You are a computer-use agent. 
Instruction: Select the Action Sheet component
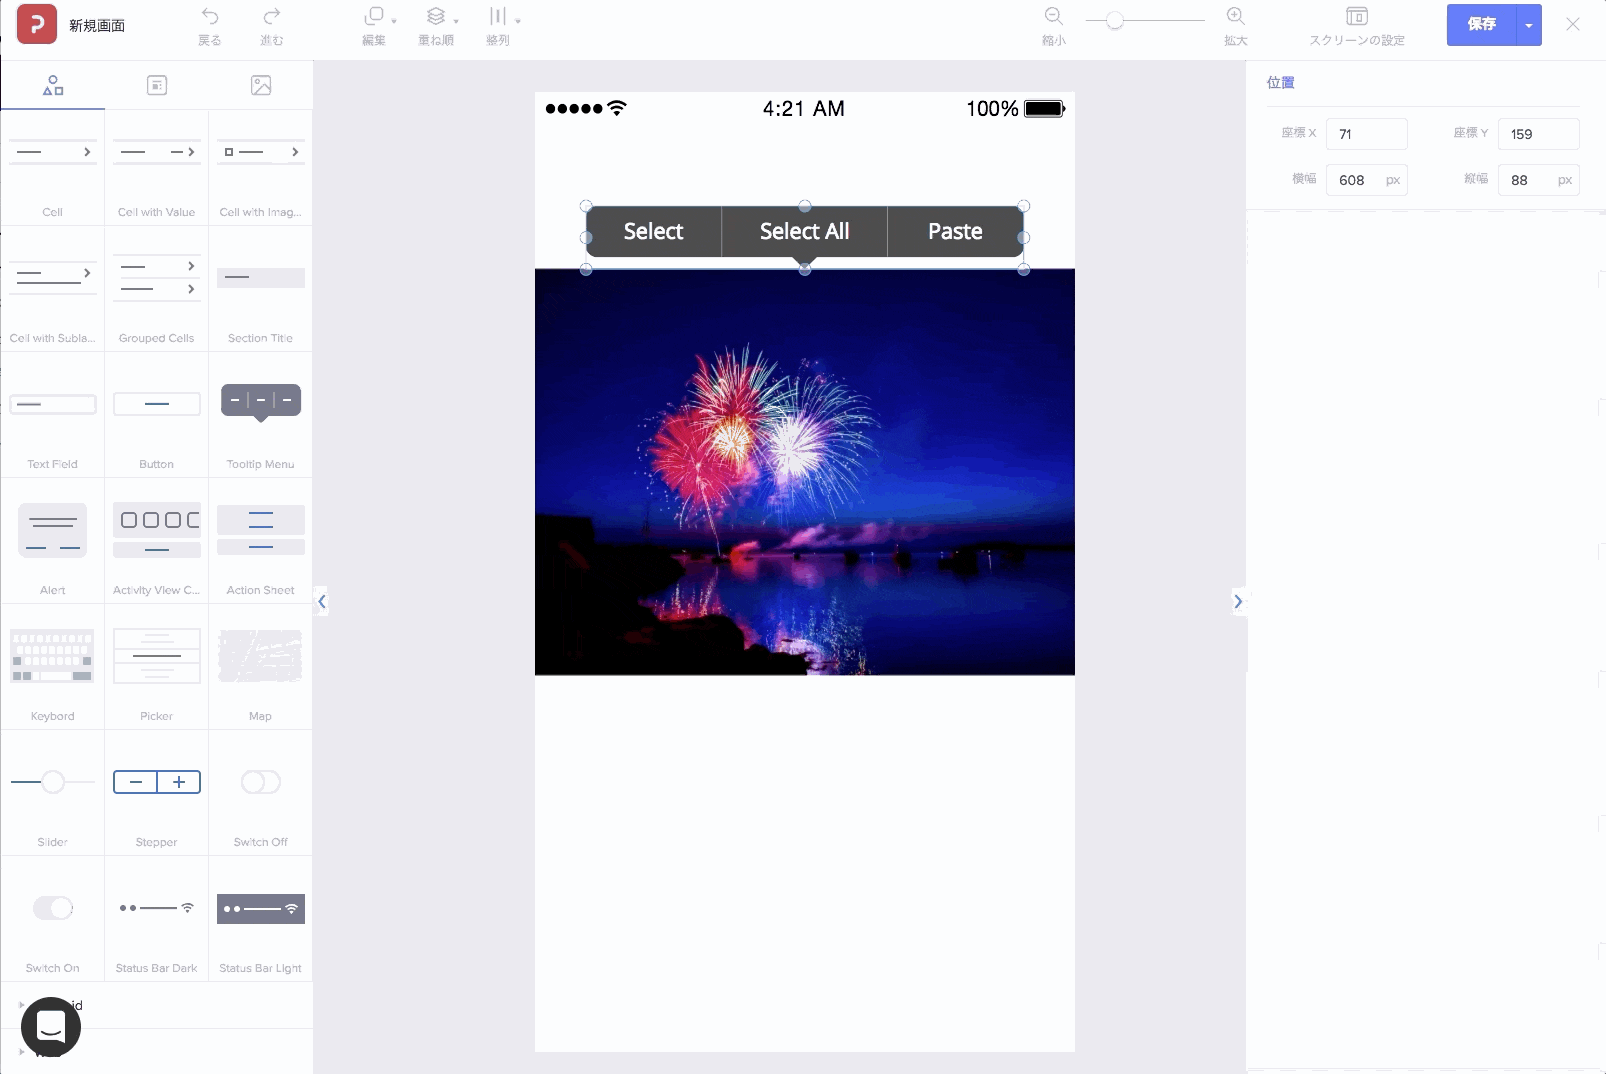click(x=261, y=542)
